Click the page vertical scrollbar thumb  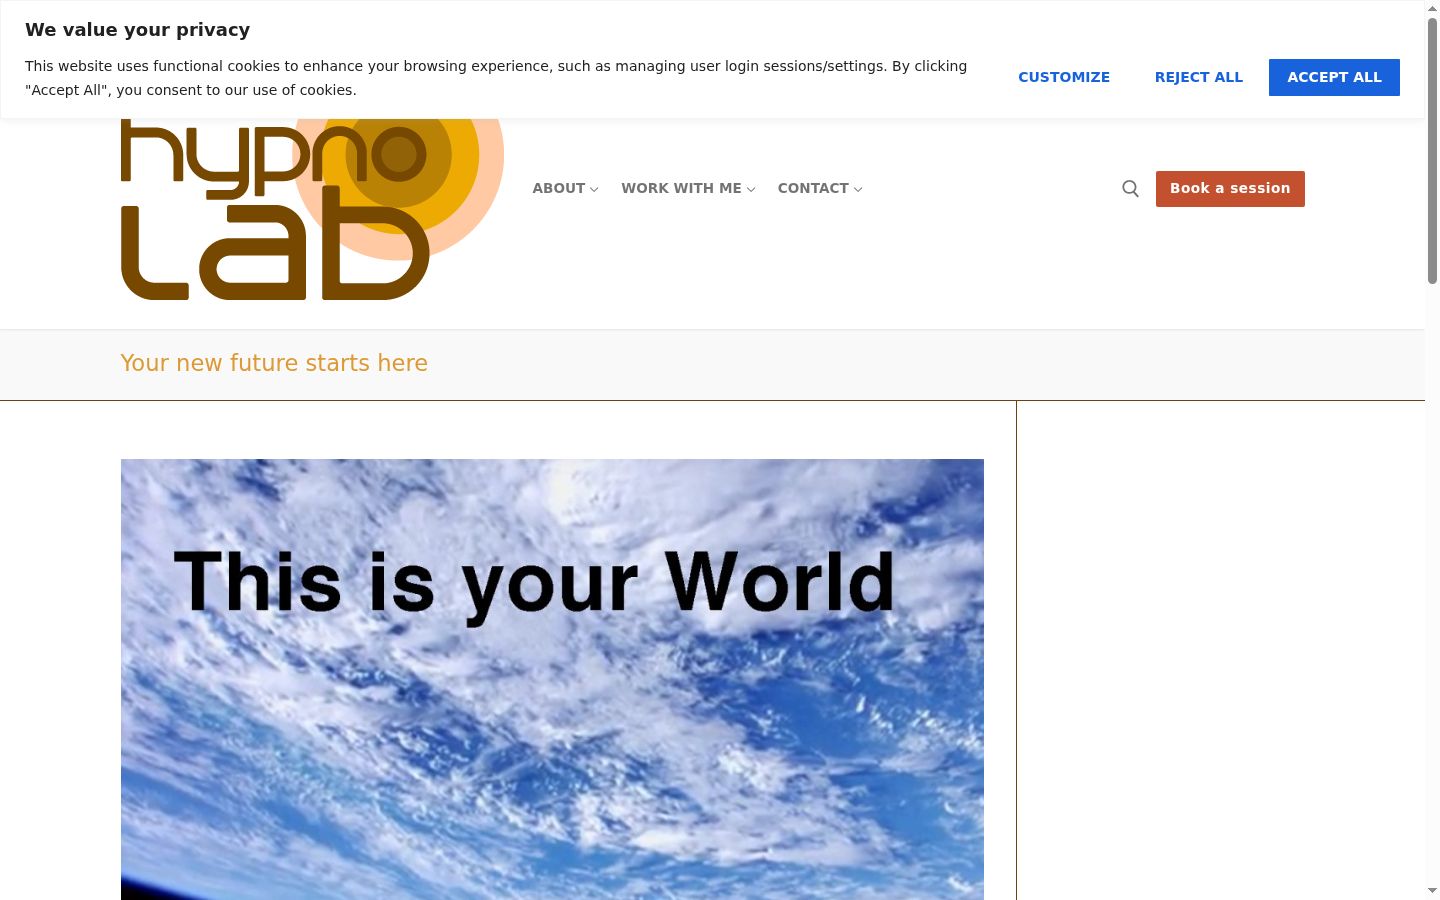tap(1432, 150)
